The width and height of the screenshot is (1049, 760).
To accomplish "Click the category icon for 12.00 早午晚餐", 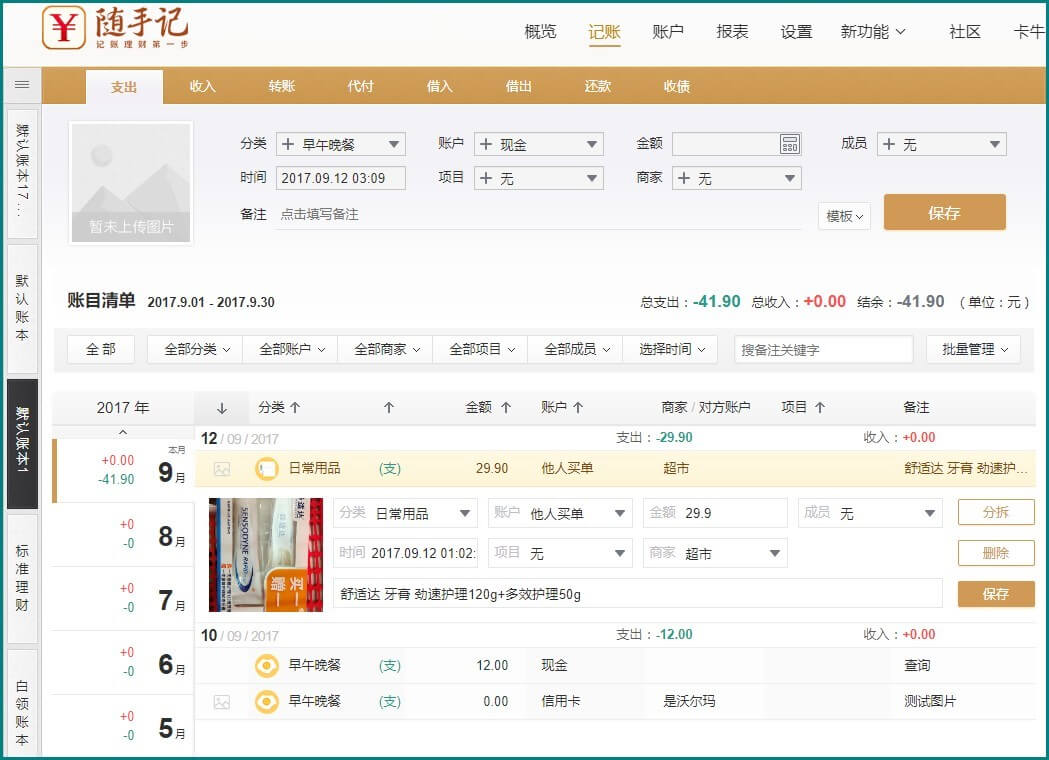I will 266,666.
